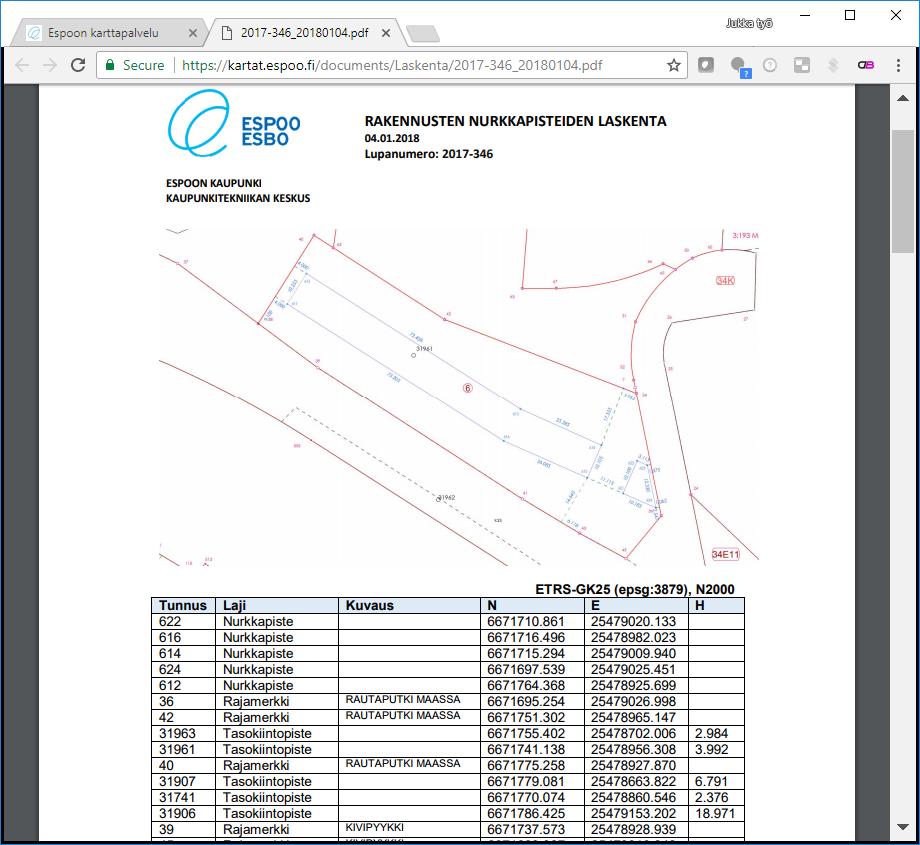Click the 3:193 M label on map
This screenshot has height=845, width=920.
pos(745,235)
